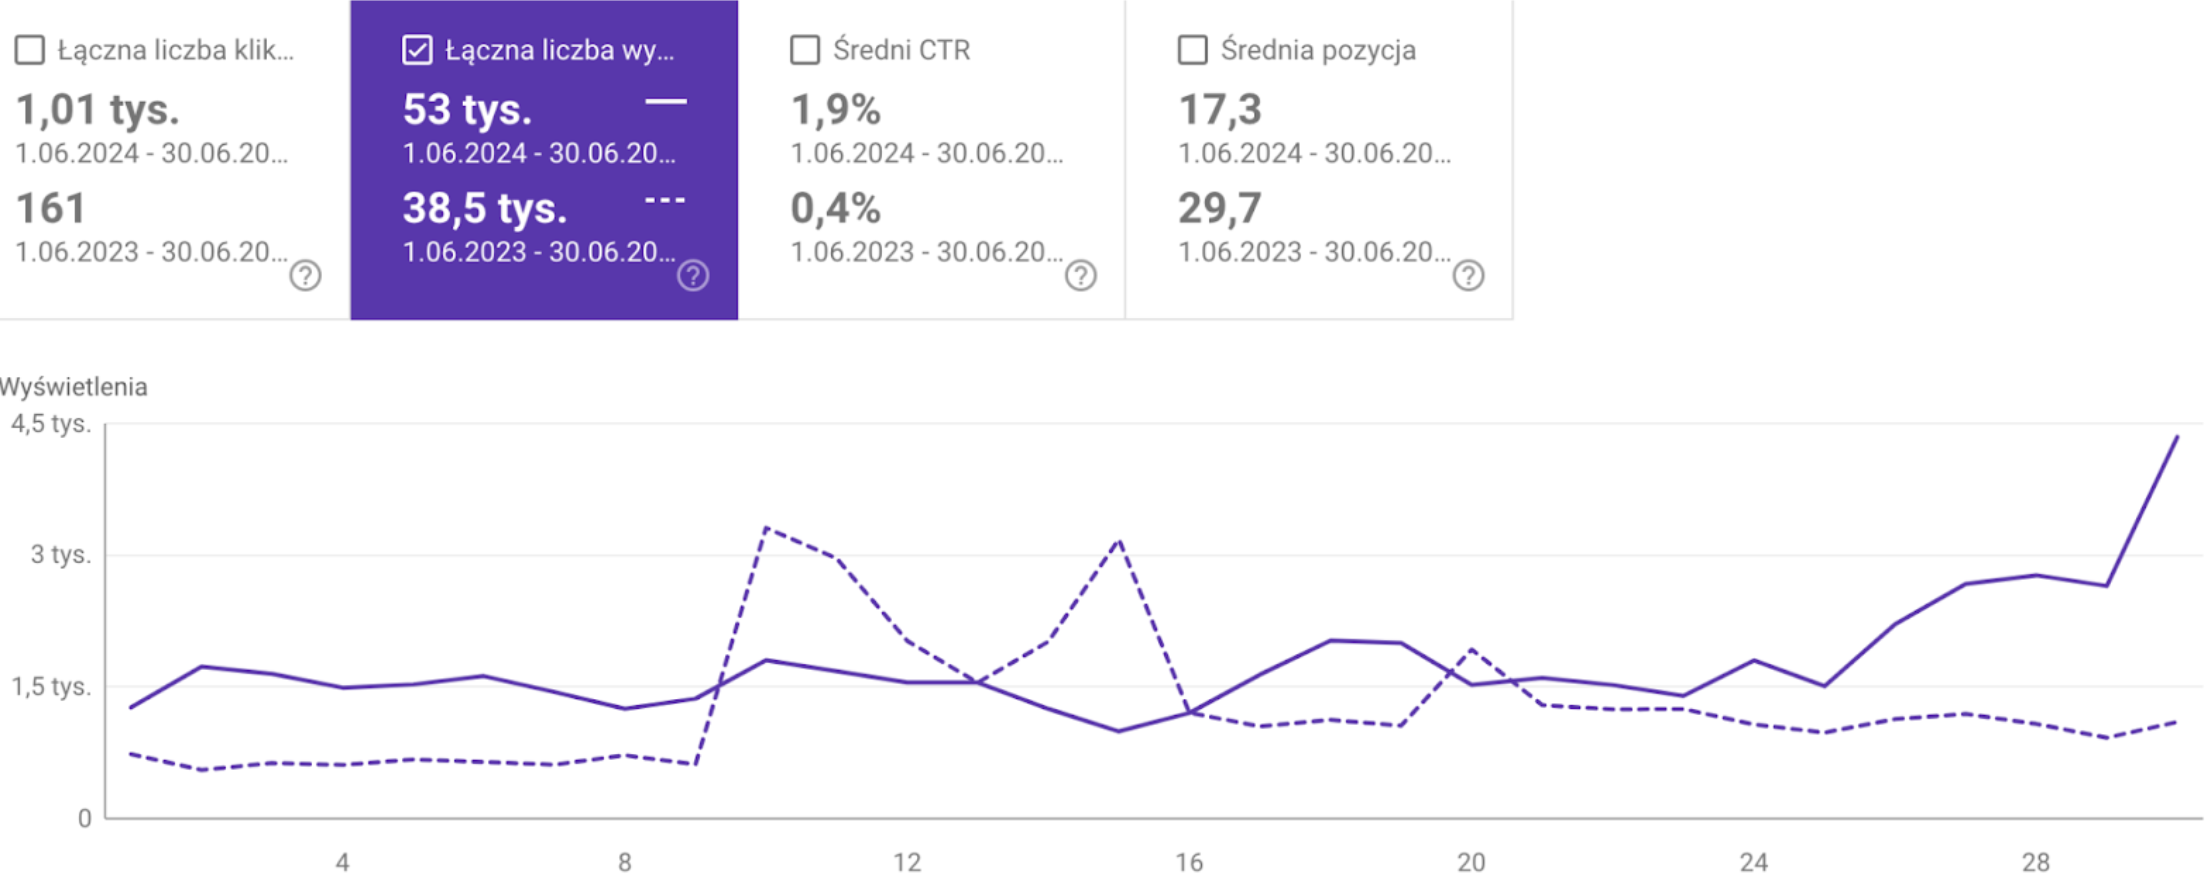2210x880 pixels.
Task: Click solid line legend marker beside 53 tys.
Action: tap(665, 101)
